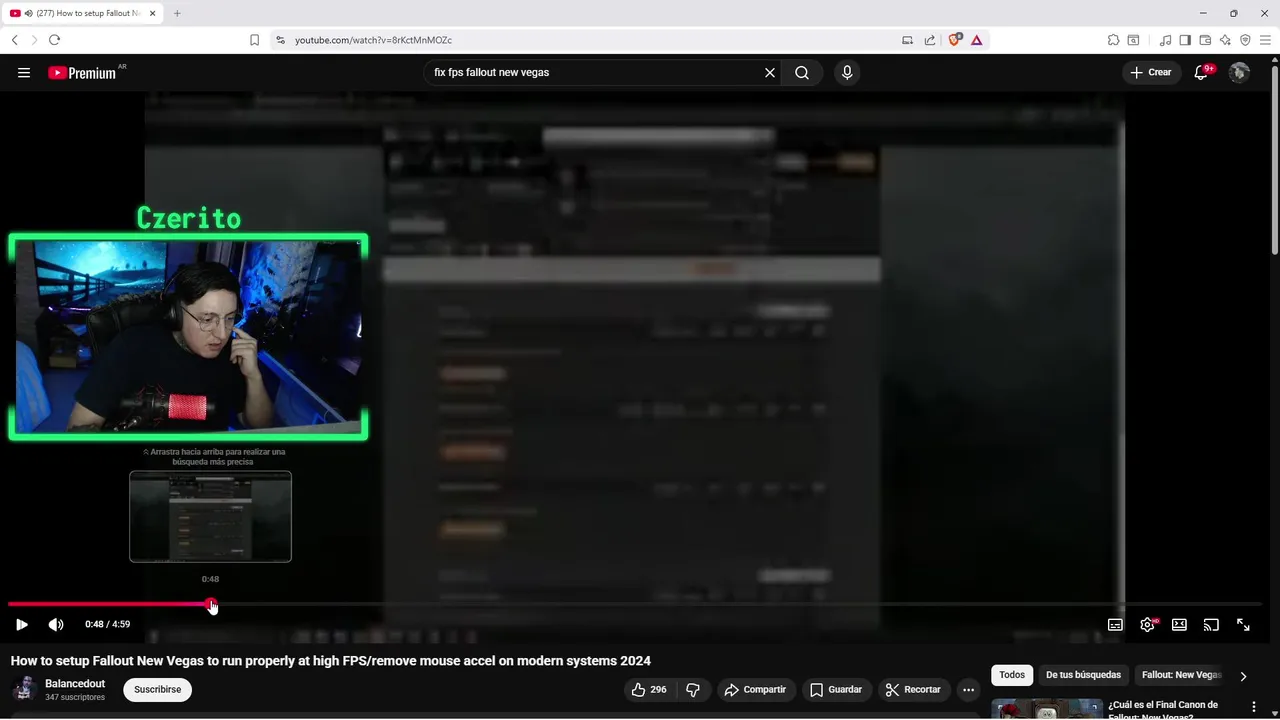Start voice search with microphone
Viewport: 1280px width, 720px height.
[x=847, y=72]
